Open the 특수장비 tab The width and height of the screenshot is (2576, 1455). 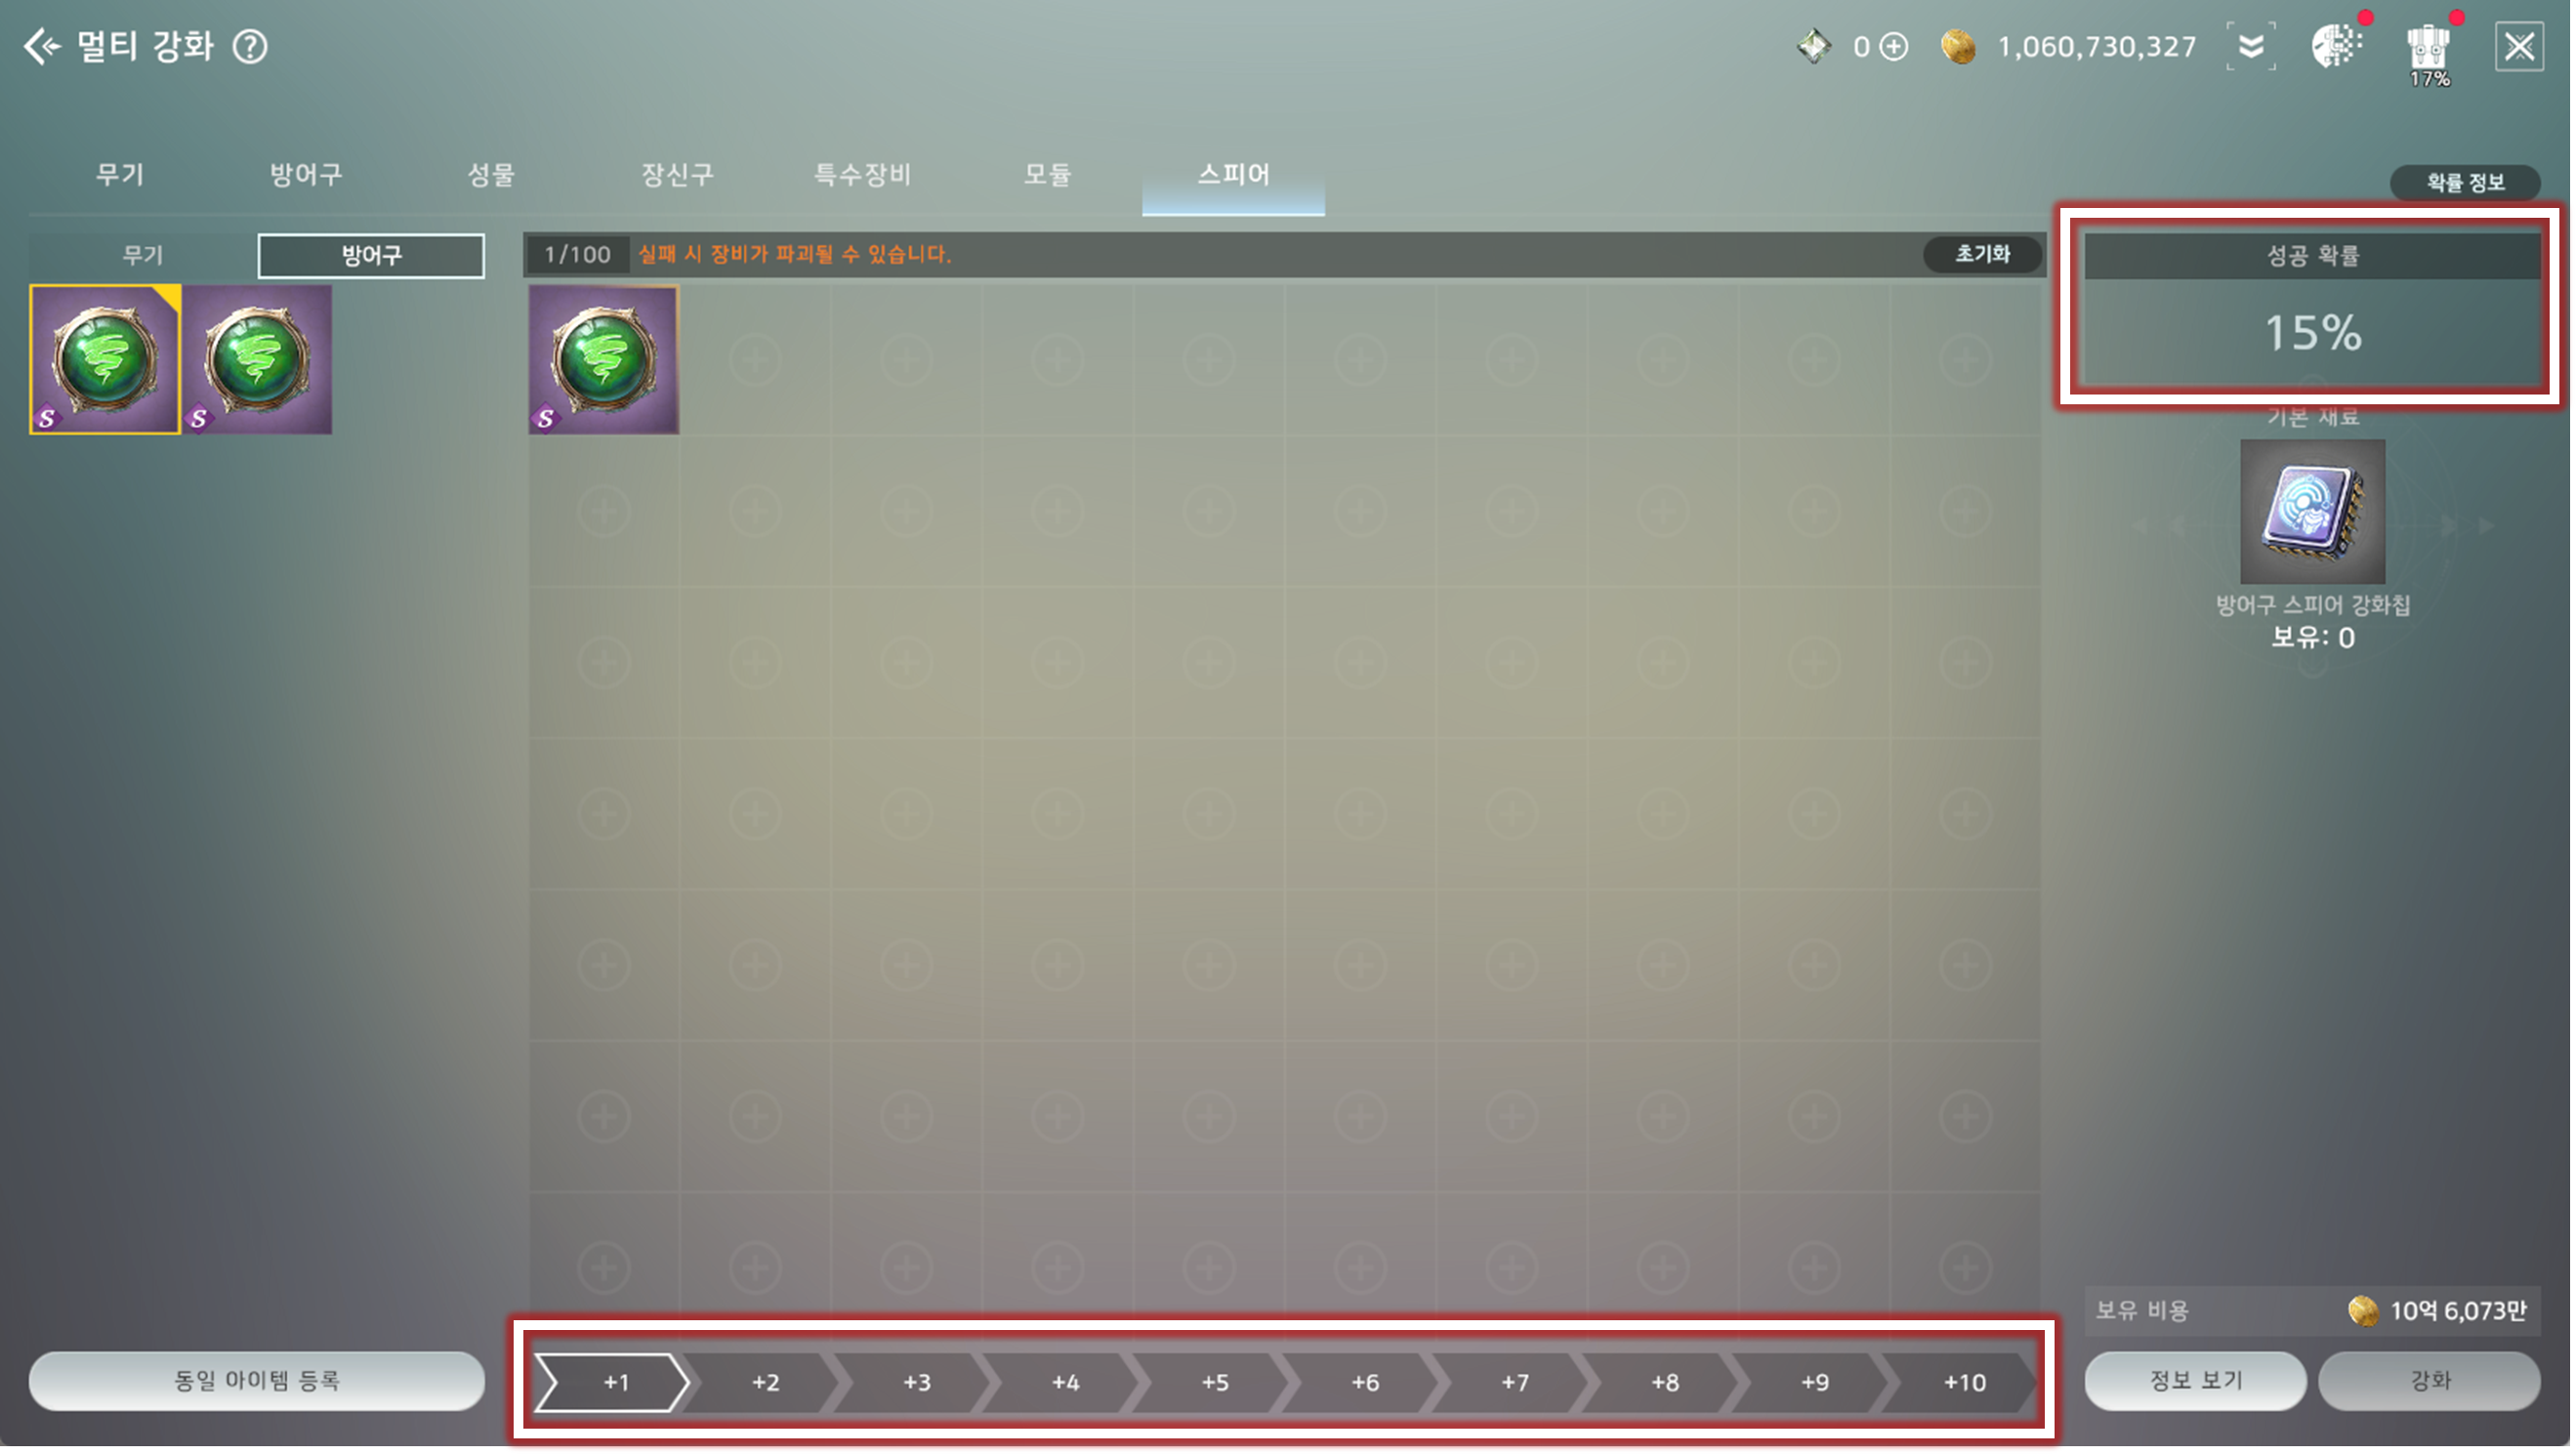click(862, 174)
